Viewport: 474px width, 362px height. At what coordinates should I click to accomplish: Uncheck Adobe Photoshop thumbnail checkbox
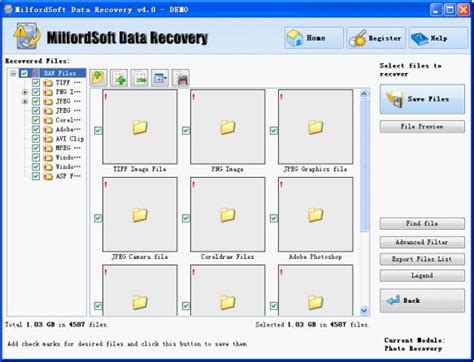[274, 218]
